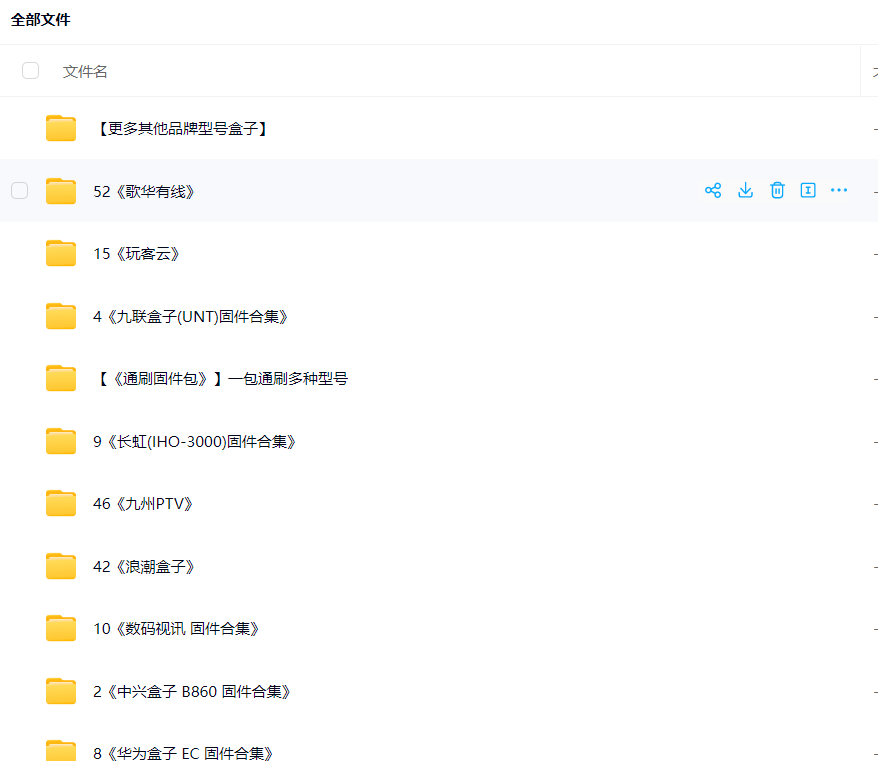Toggle the select-all checkbox in header
Screen dimensions: 878x761
30,71
